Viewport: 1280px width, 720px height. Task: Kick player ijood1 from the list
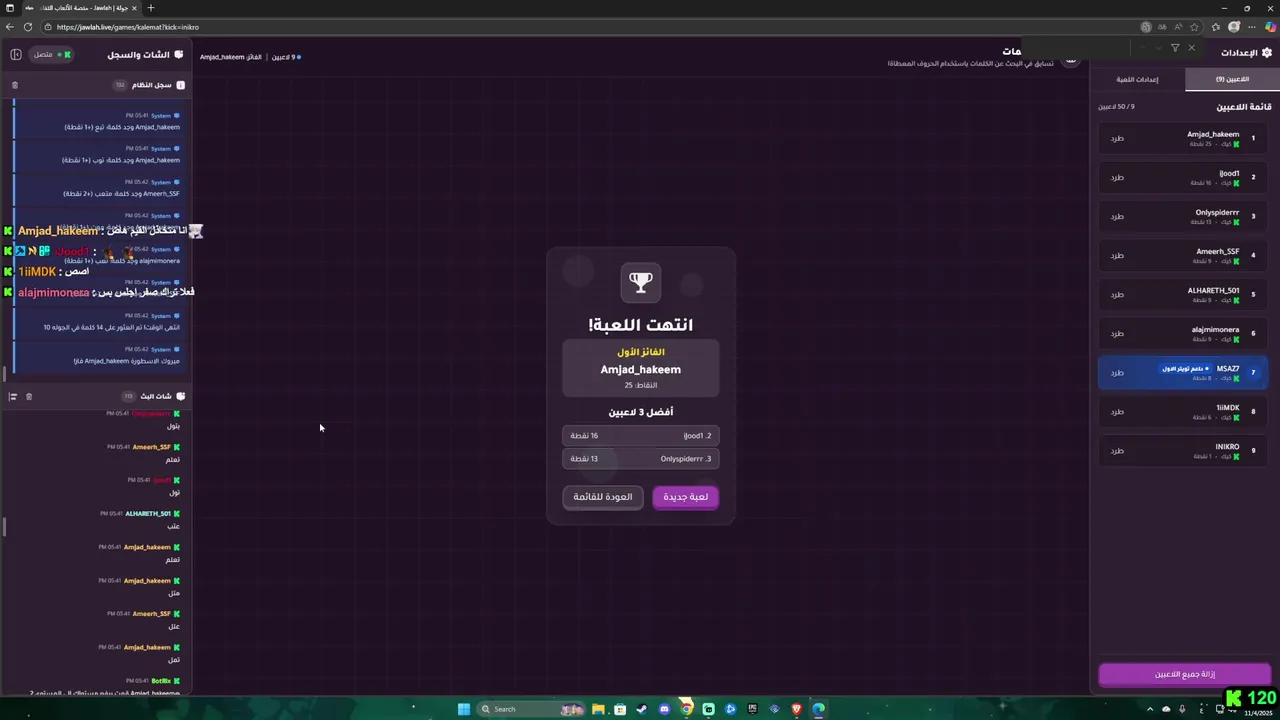pos(1117,177)
